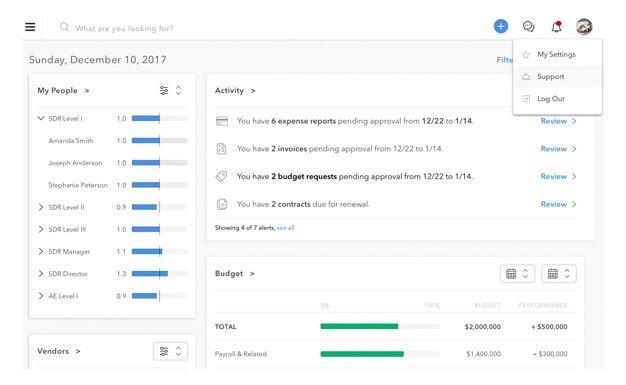
Task: Review the 2 invoices
Action: (x=558, y=149)
